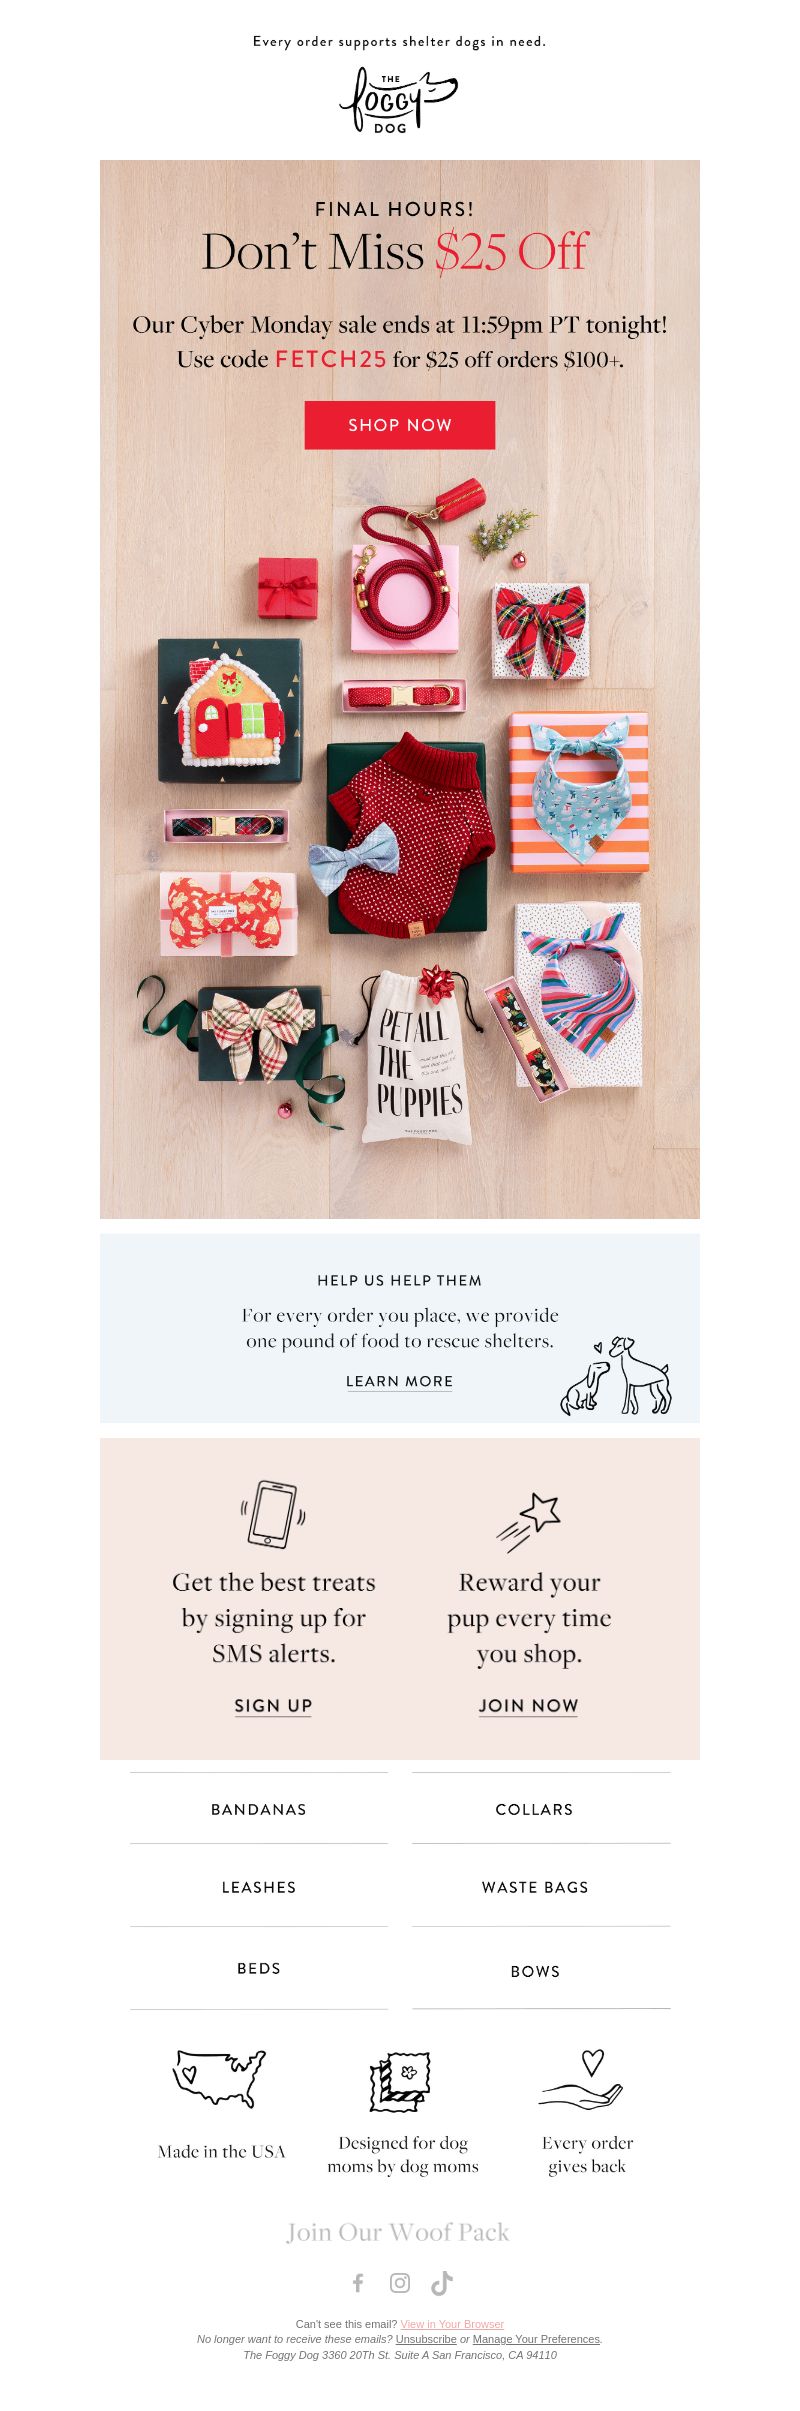Open the BANDANAS category
Image resolution: width=800 pixels, height=2411 pixels.
pos(259,1809)
